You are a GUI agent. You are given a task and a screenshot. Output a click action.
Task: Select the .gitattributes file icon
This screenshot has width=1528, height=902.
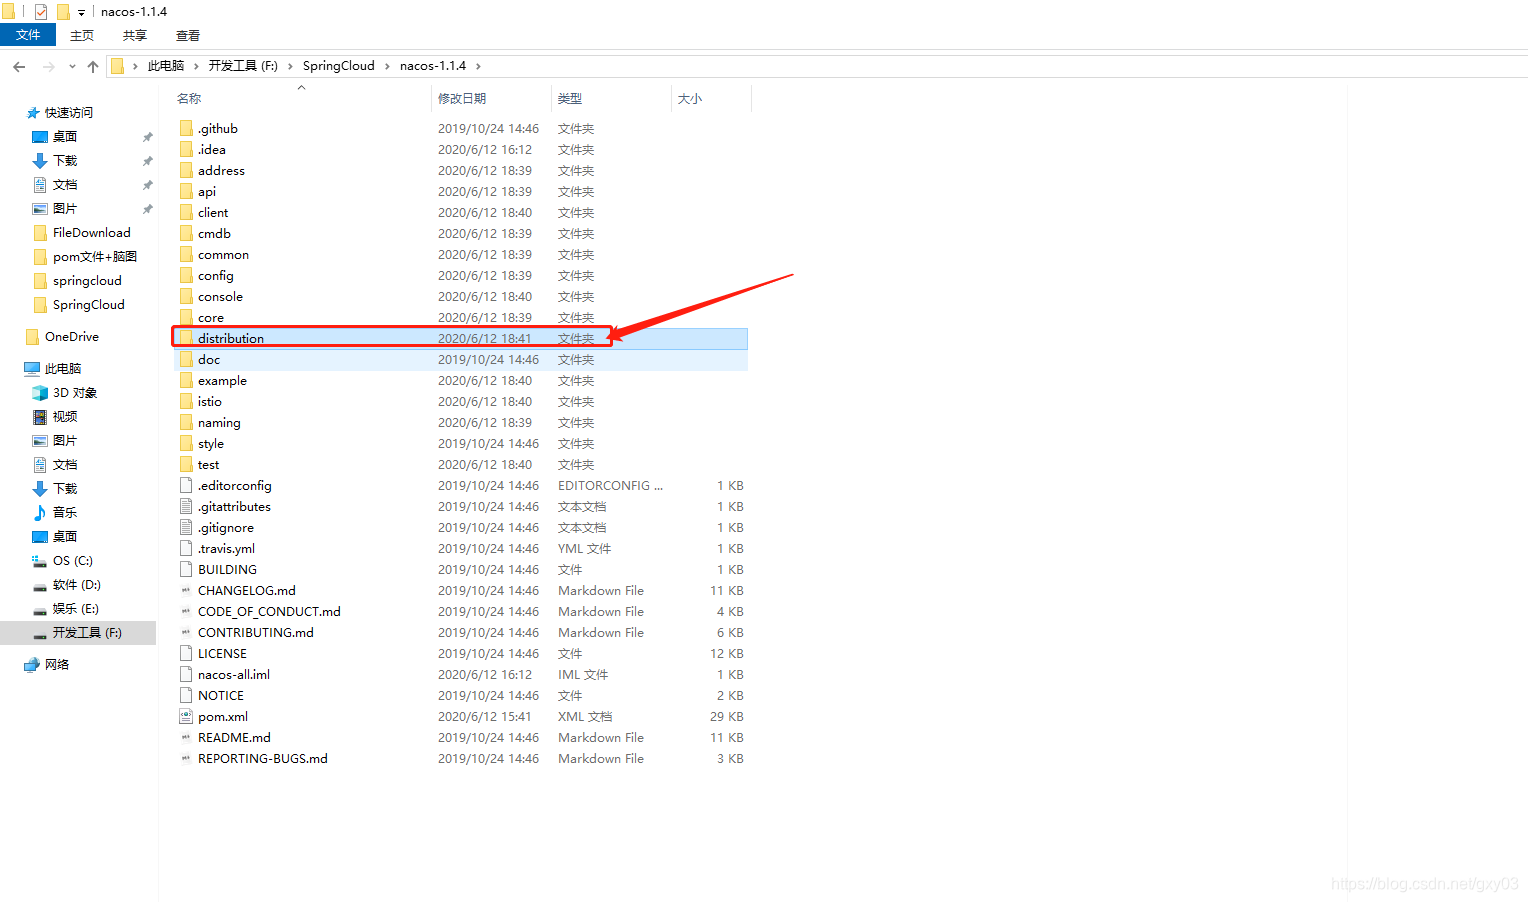tap(186, 506)
